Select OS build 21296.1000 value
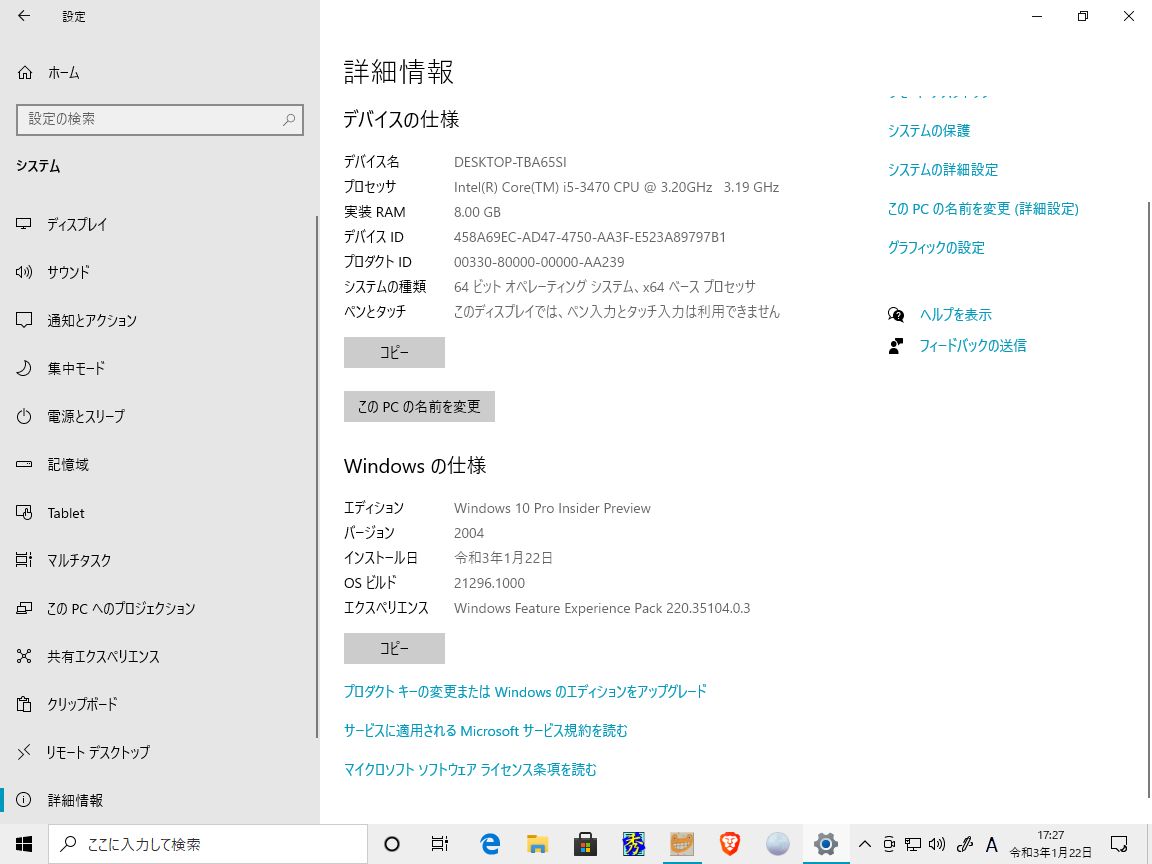The width and height of the screenshot is (1152, 864). 489,583
